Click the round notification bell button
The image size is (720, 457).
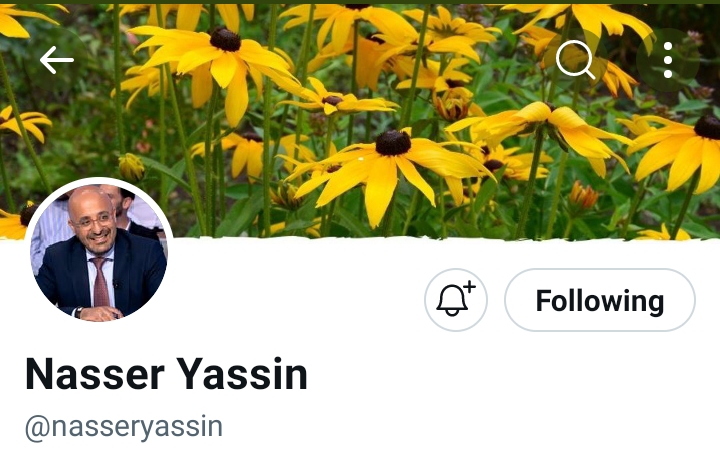point(456,300)
